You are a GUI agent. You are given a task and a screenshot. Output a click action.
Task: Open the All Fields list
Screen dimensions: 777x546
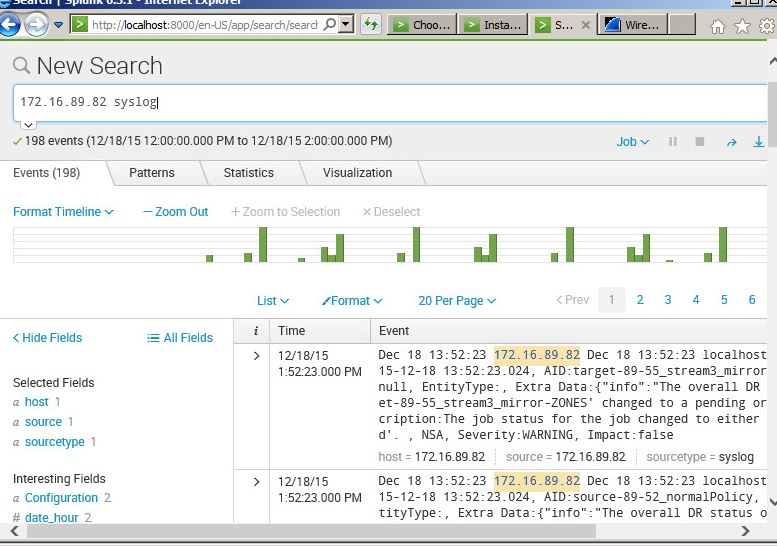[x=180, y=338]
